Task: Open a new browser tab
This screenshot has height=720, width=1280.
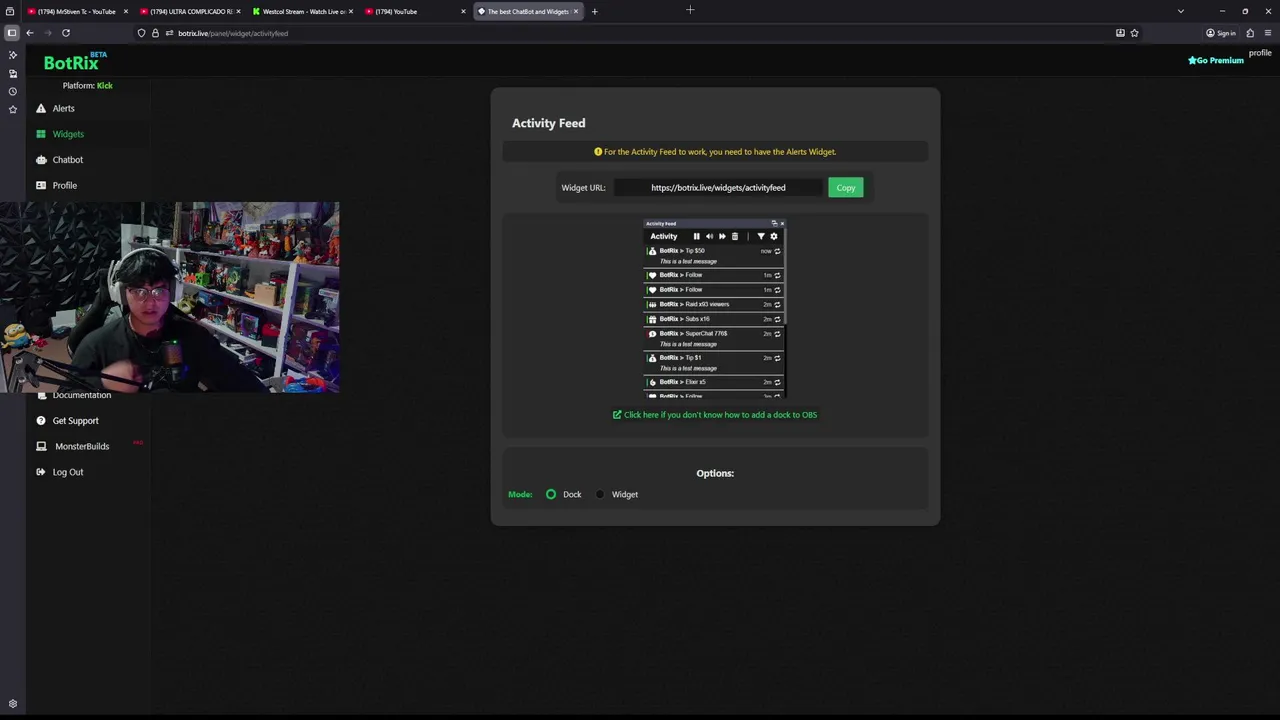Action: coord(594,12)
